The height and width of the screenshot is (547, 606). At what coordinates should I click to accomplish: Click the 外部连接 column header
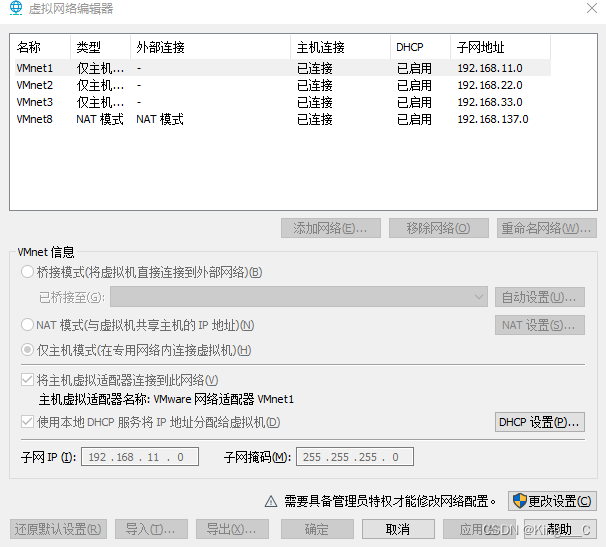211,47
